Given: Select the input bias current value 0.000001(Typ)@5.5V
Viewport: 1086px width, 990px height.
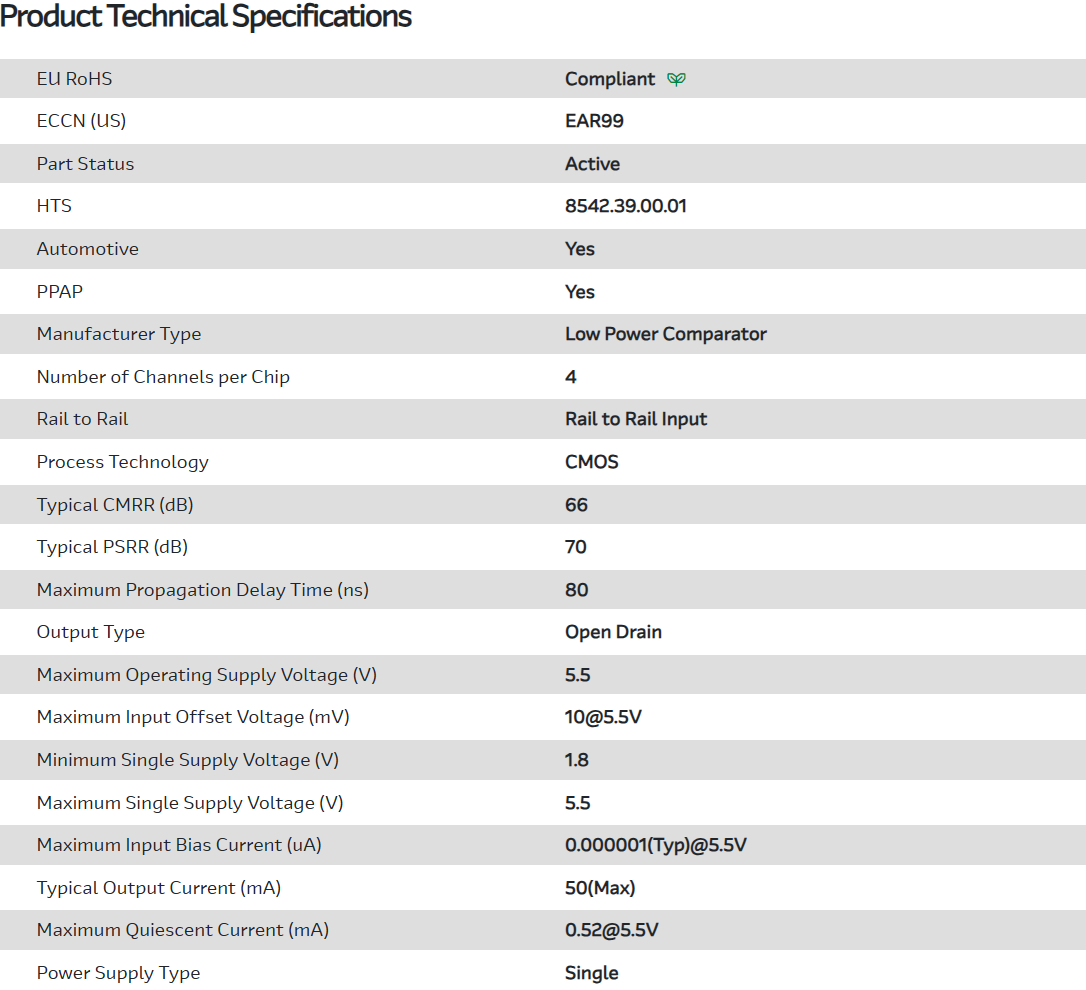Looking at the screenshot, I should click(656, 845).
